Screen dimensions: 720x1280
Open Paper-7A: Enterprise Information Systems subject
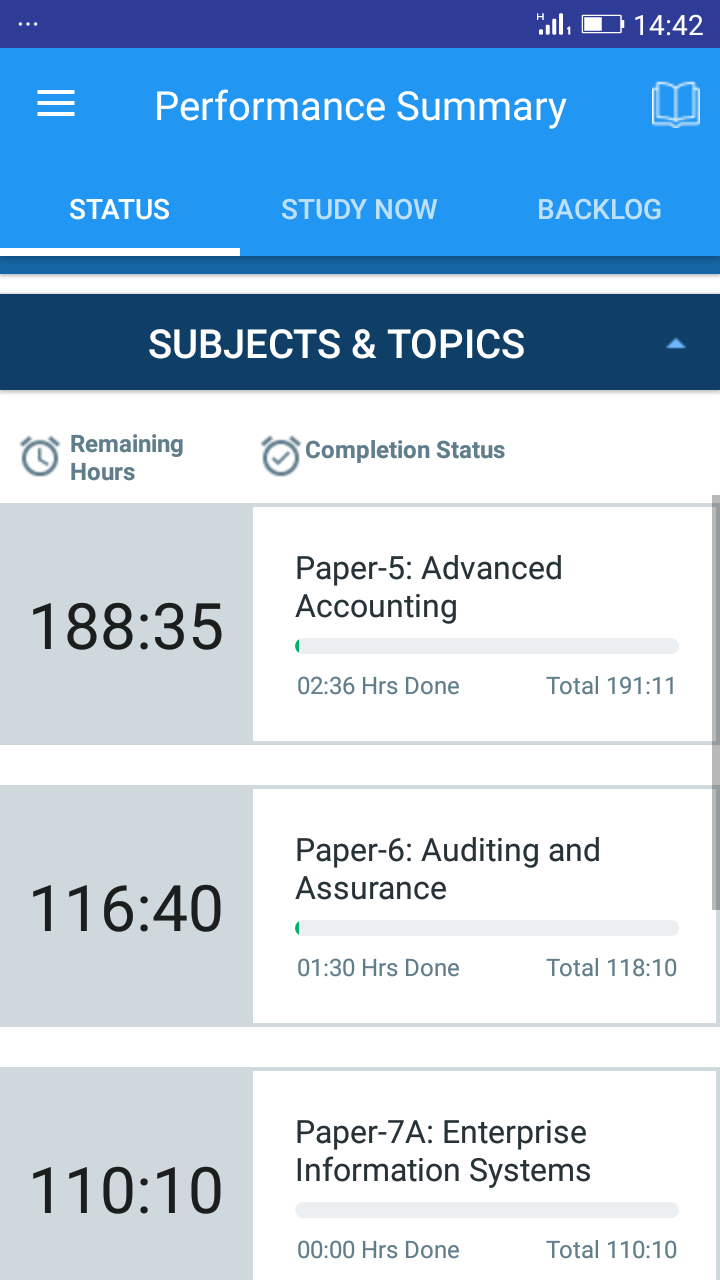point(443,1150)
